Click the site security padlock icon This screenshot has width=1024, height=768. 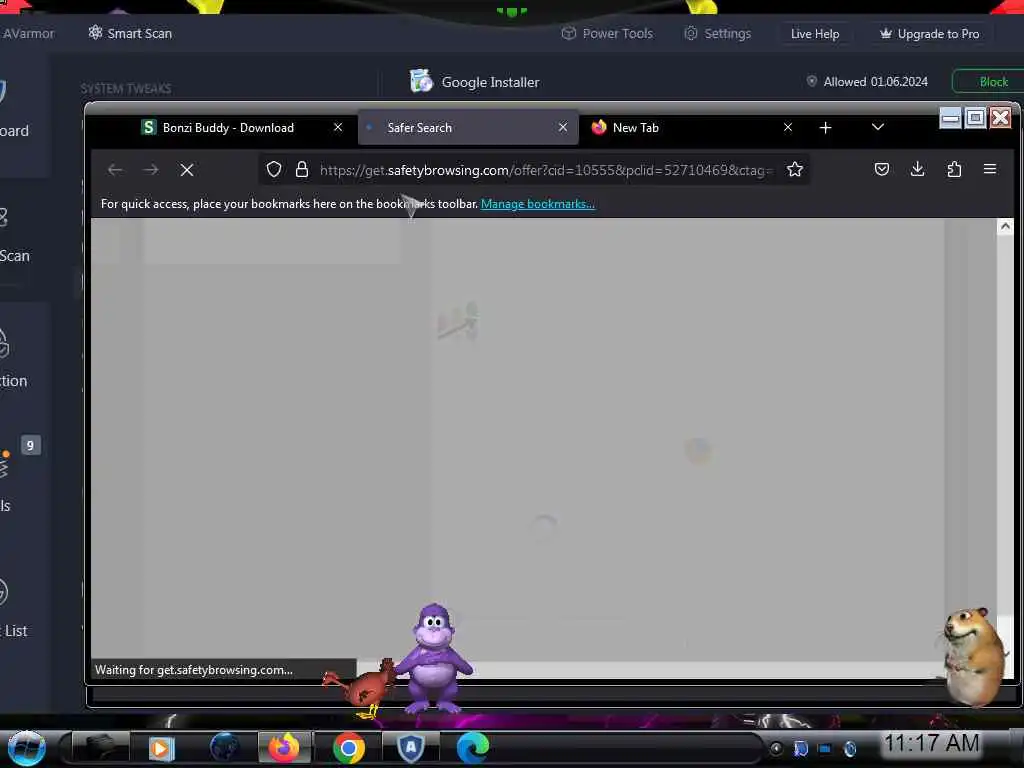(x=302, y=170)
